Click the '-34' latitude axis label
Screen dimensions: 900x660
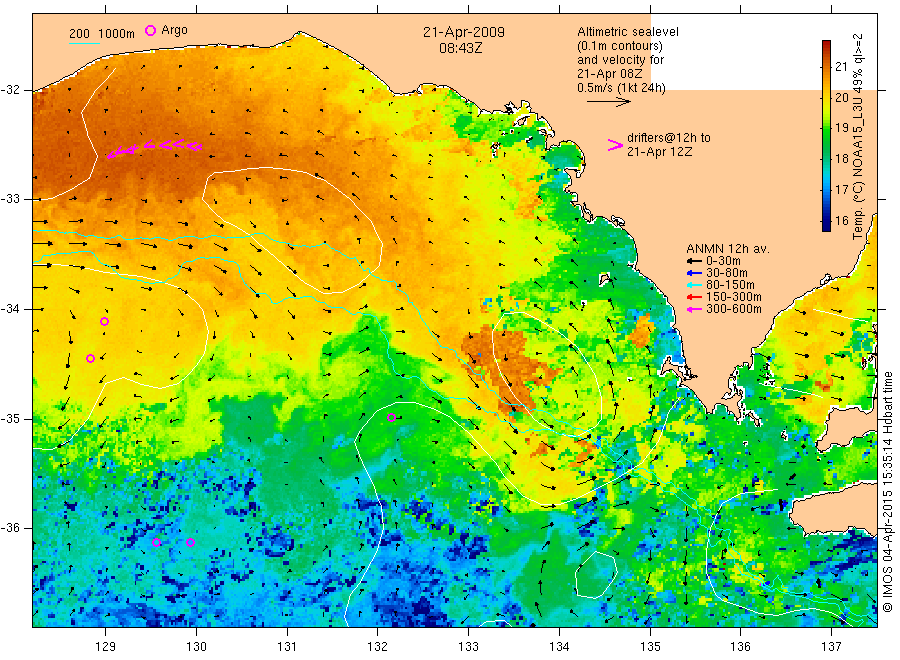tap(10, 309)
